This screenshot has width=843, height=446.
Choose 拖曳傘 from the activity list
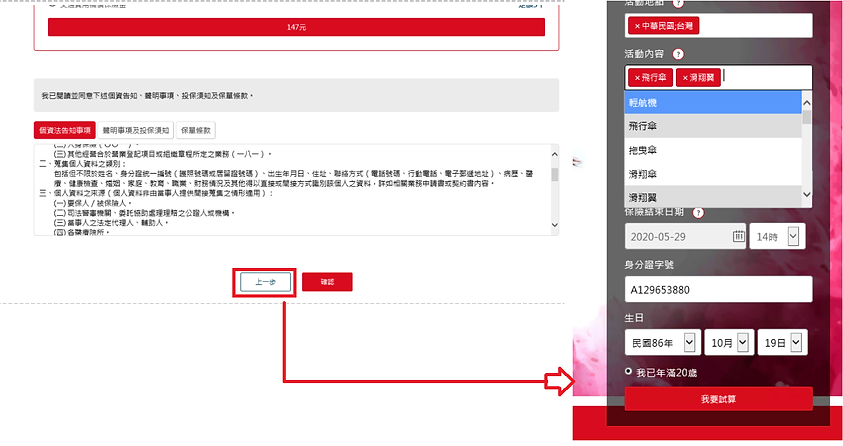coord(713,150)
